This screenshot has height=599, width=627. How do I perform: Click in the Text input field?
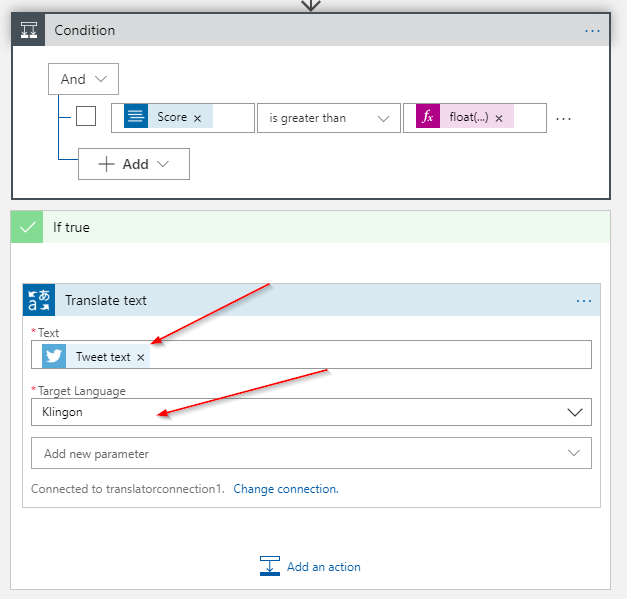[370, 356]
